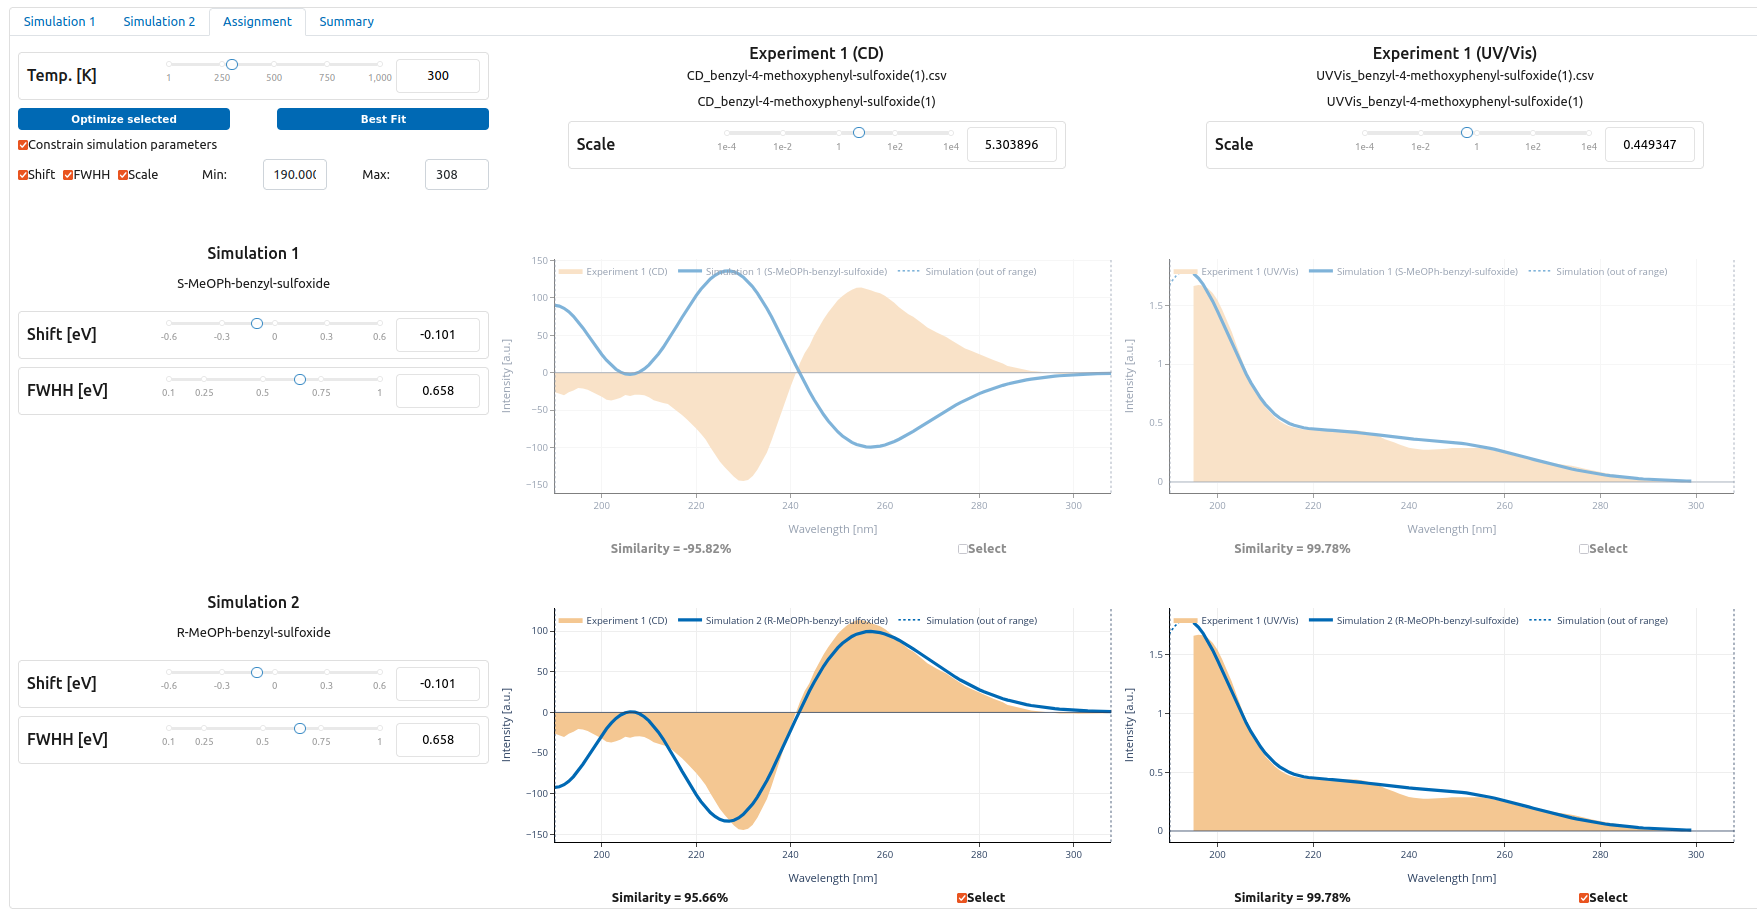The image size is (1757, 919).
Task: Click the Optimize selected button
Action: 124,119
